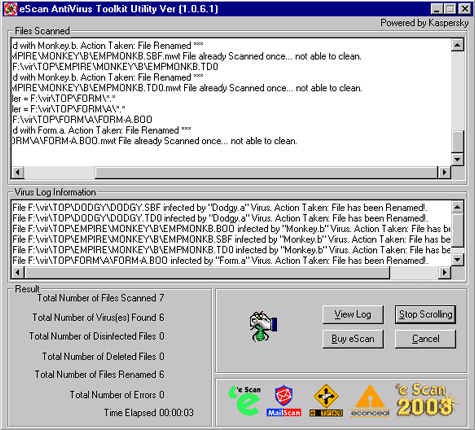Click the Files Scanned horizontal scrollbar thumb

[x=266, y=172]
